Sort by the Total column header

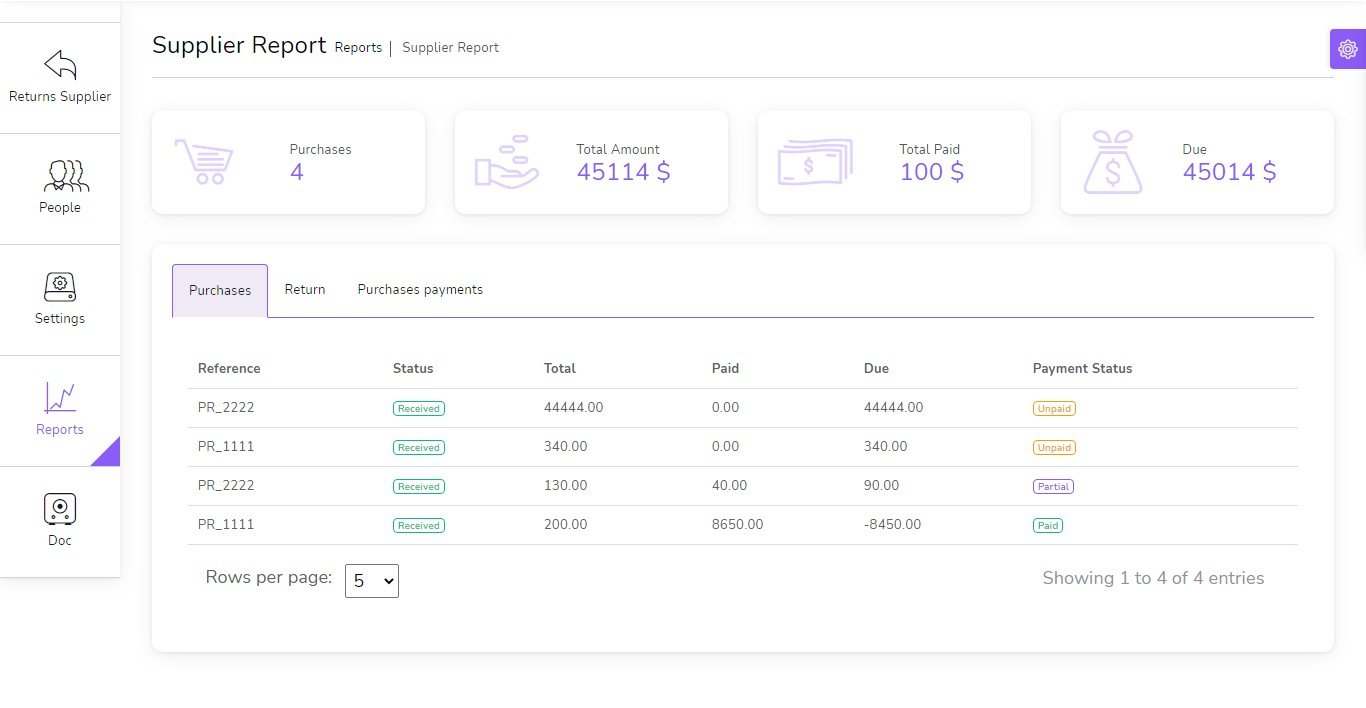point(560,369)
